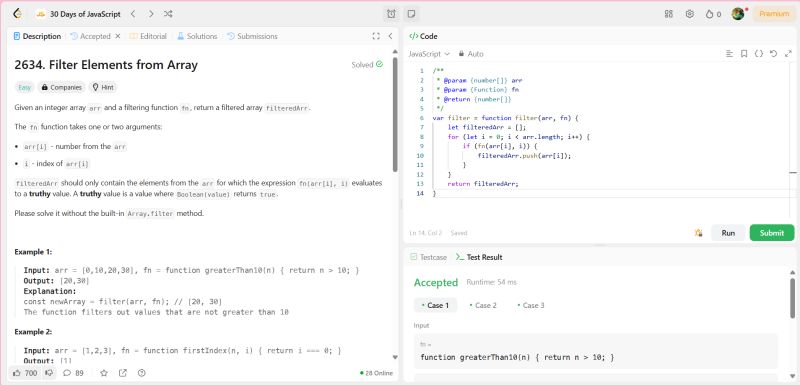This screenshot has width=800, height=385.
Task: Format the code with the format icon
Action: coord(730,54)
